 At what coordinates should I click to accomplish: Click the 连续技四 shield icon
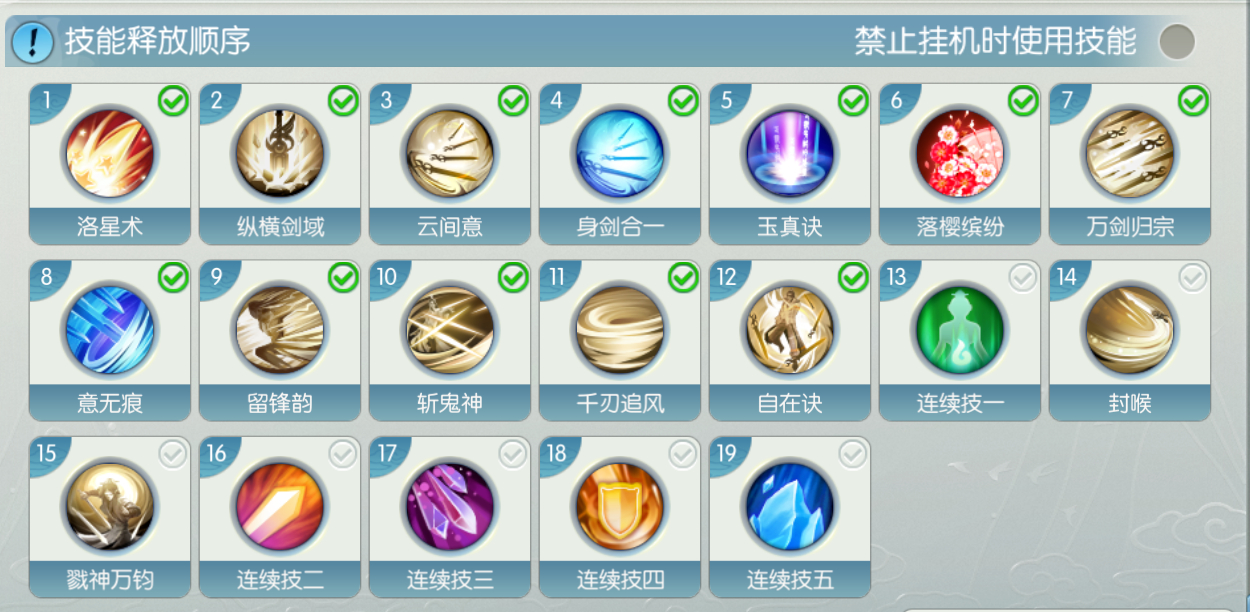(620, 506)
